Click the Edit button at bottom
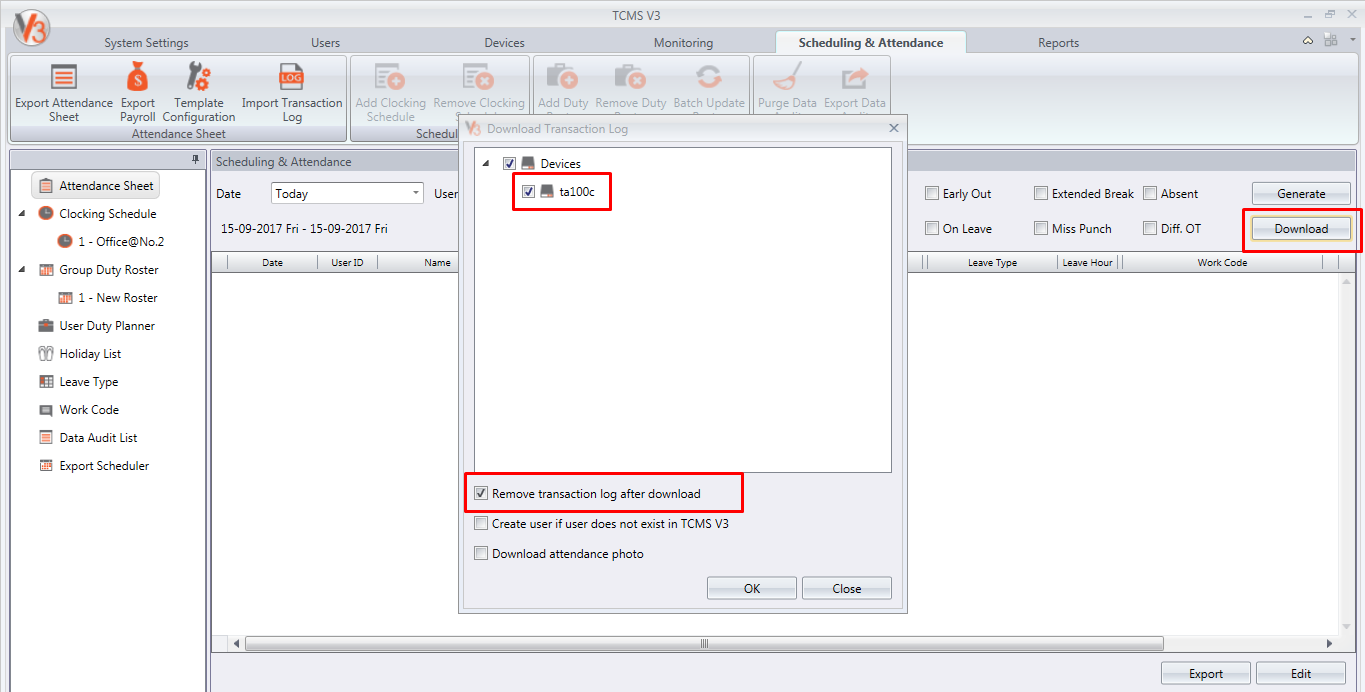The width and height of the screenshot is (1365, 692). click(1301, 673)
